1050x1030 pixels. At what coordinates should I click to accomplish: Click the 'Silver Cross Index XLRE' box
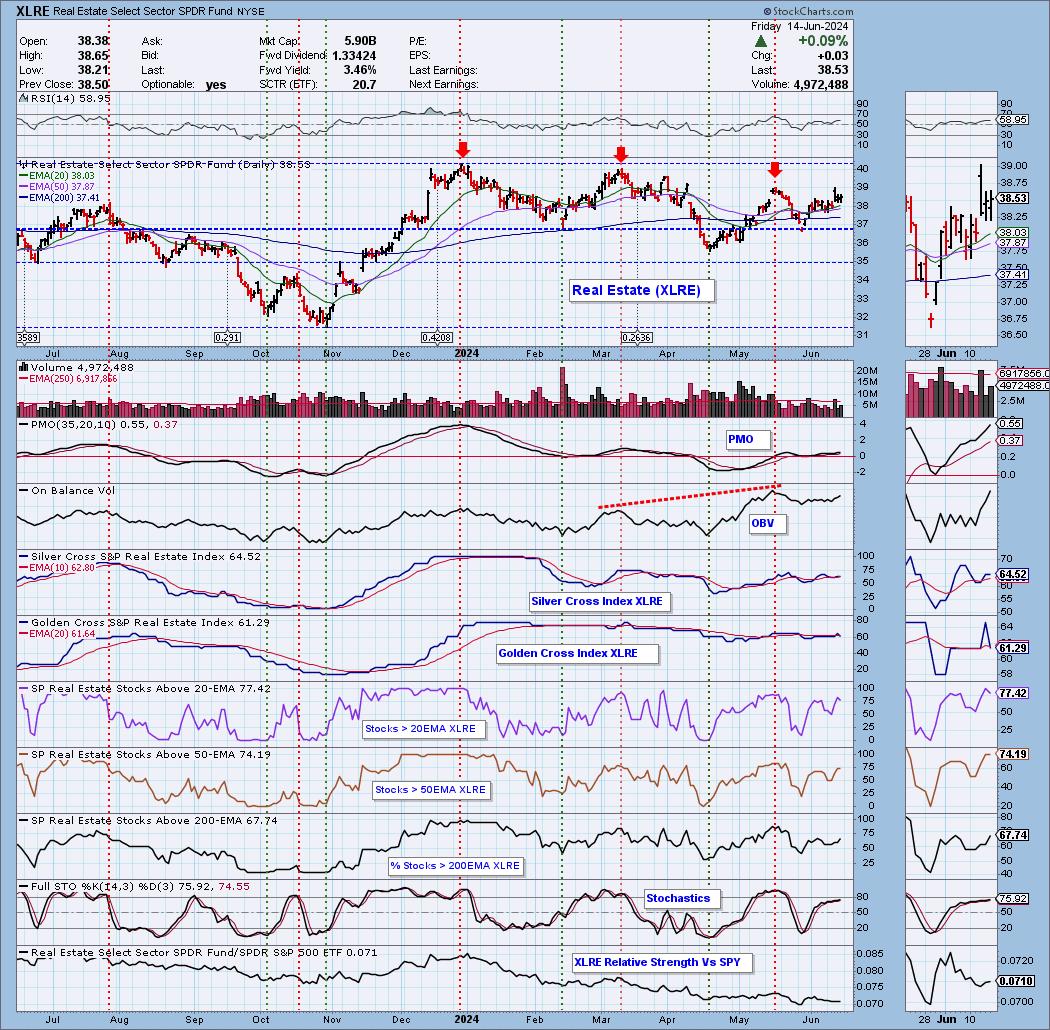[x=599, y=601]
